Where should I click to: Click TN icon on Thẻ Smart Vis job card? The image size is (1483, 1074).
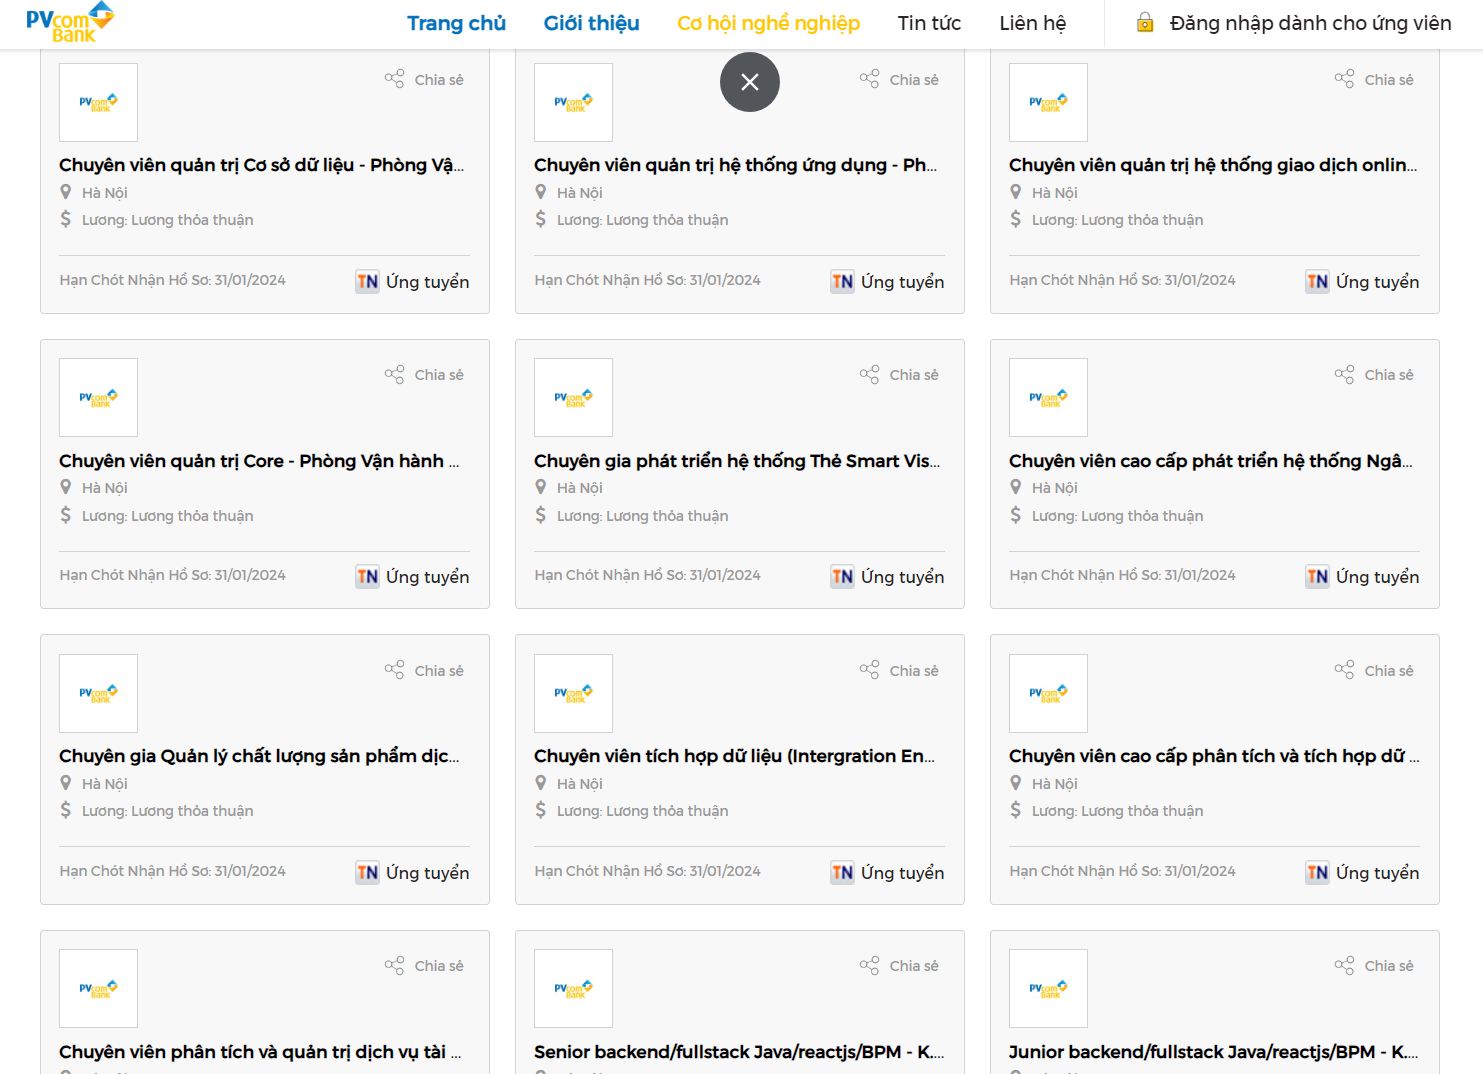[843, 577]
